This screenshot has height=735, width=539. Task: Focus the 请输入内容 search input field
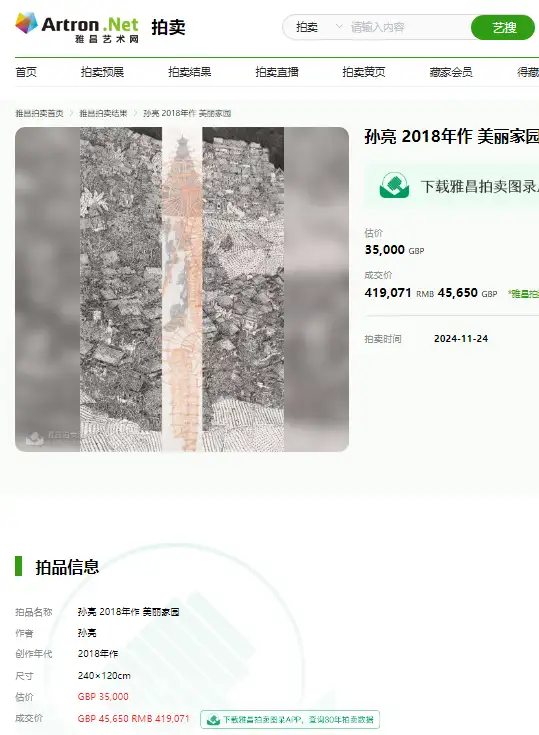(408, 27)
